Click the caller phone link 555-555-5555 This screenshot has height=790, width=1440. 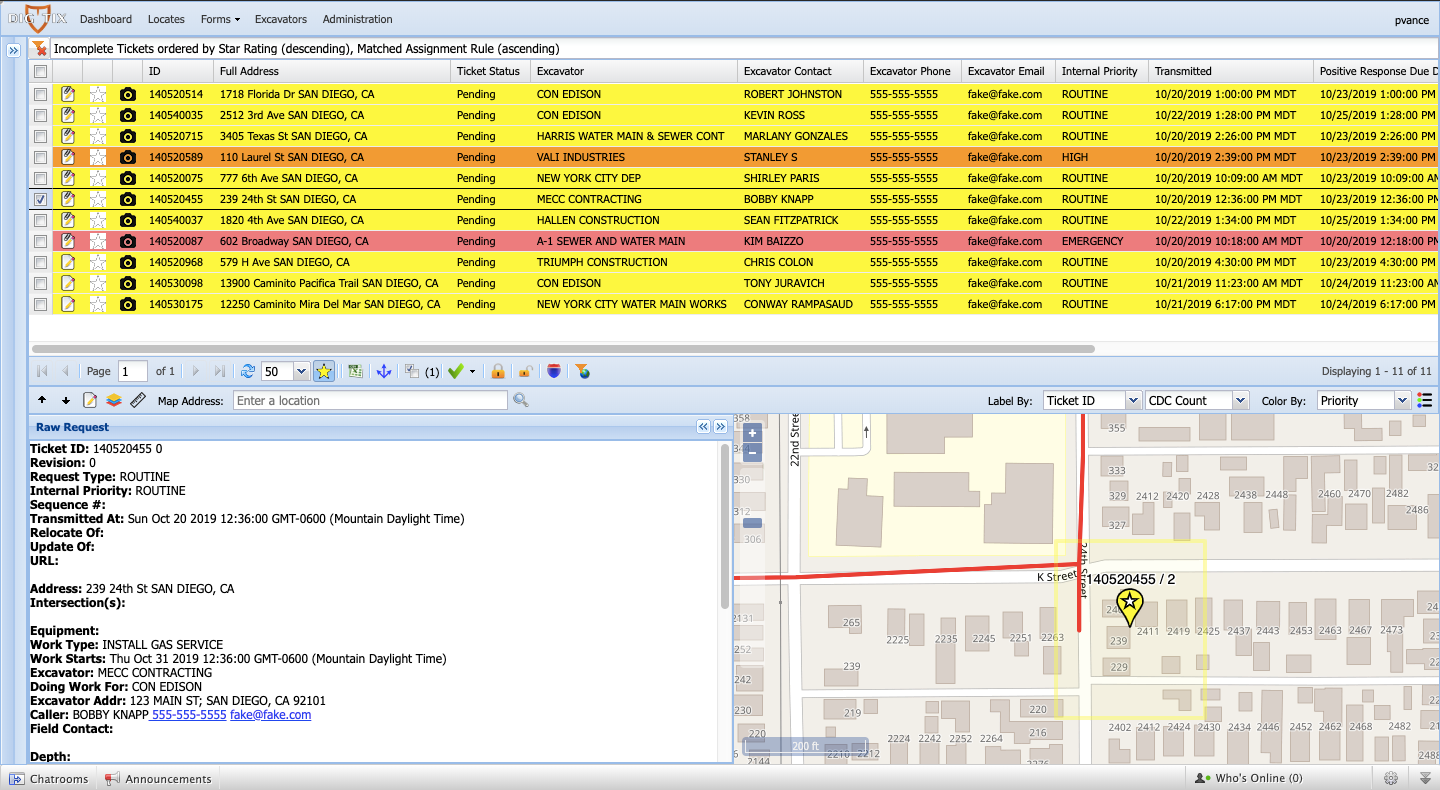[189, 715]
